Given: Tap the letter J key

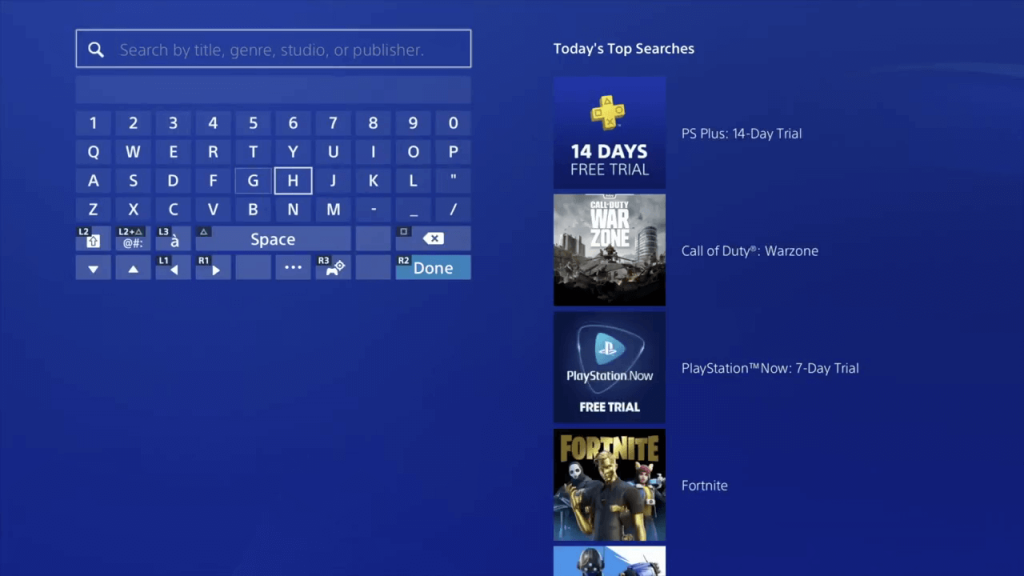Looking at the screenshot, I should click(333, 181).
